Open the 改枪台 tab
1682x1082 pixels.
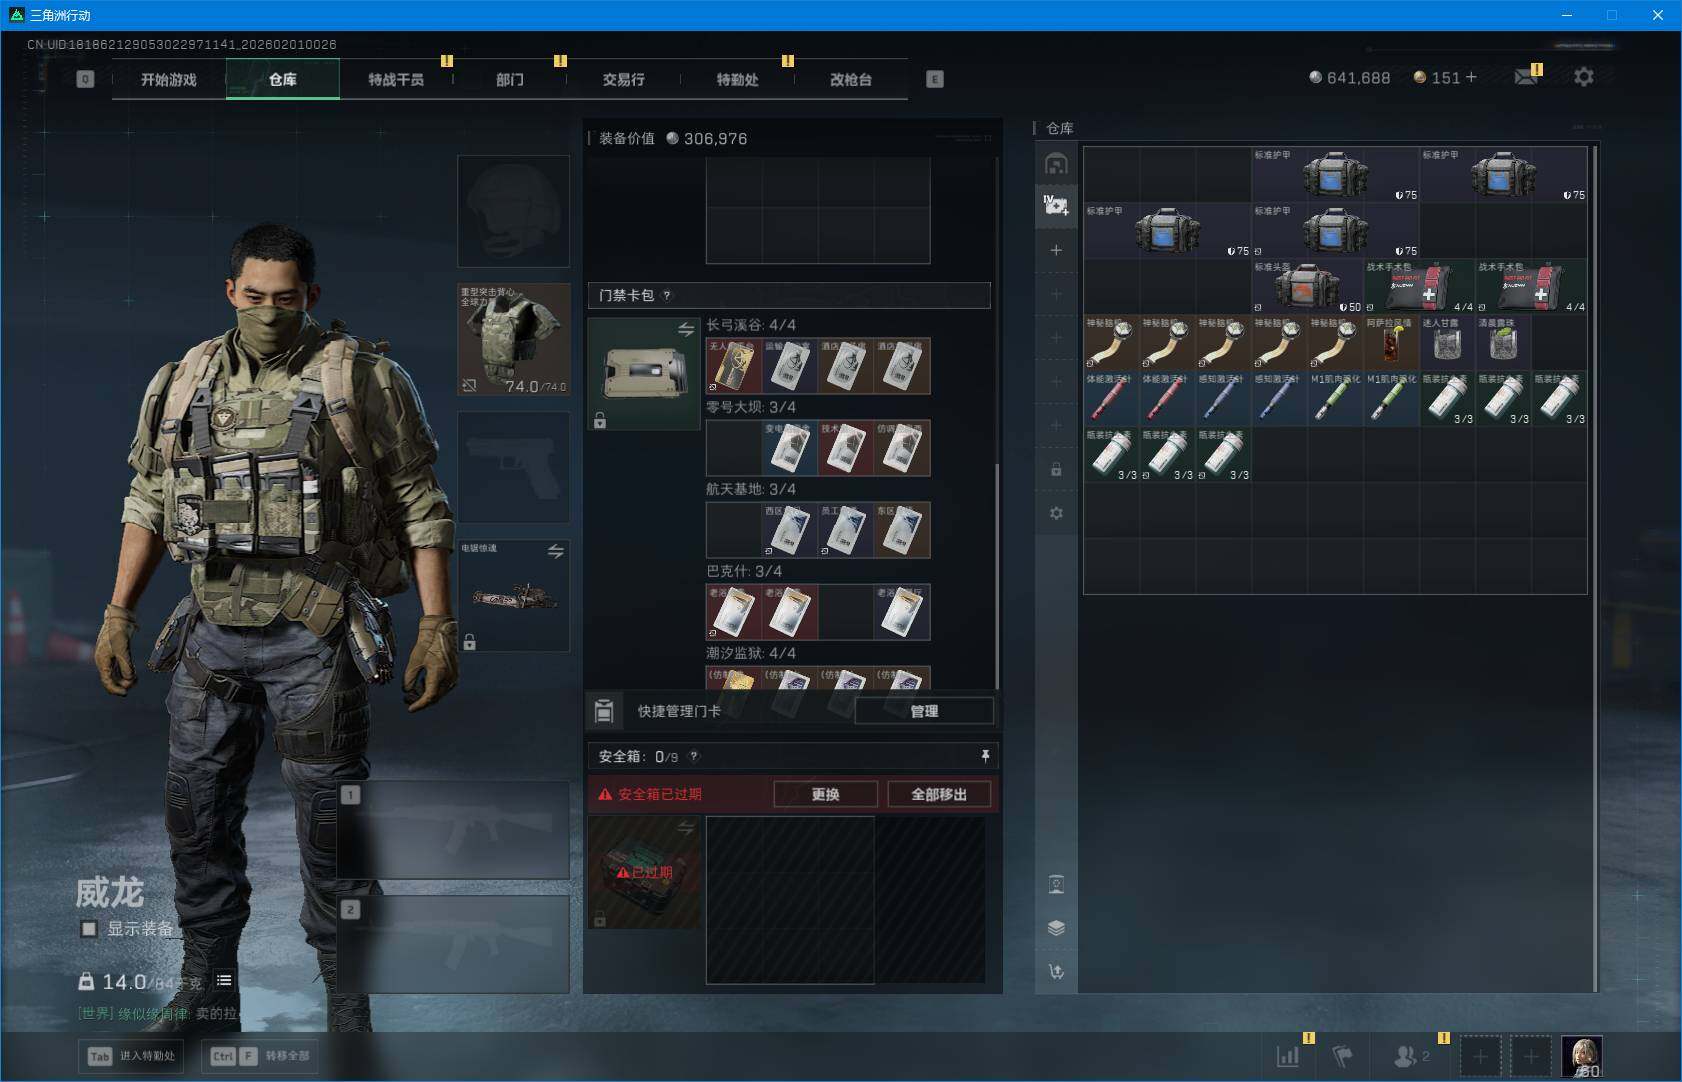point(851,79)
